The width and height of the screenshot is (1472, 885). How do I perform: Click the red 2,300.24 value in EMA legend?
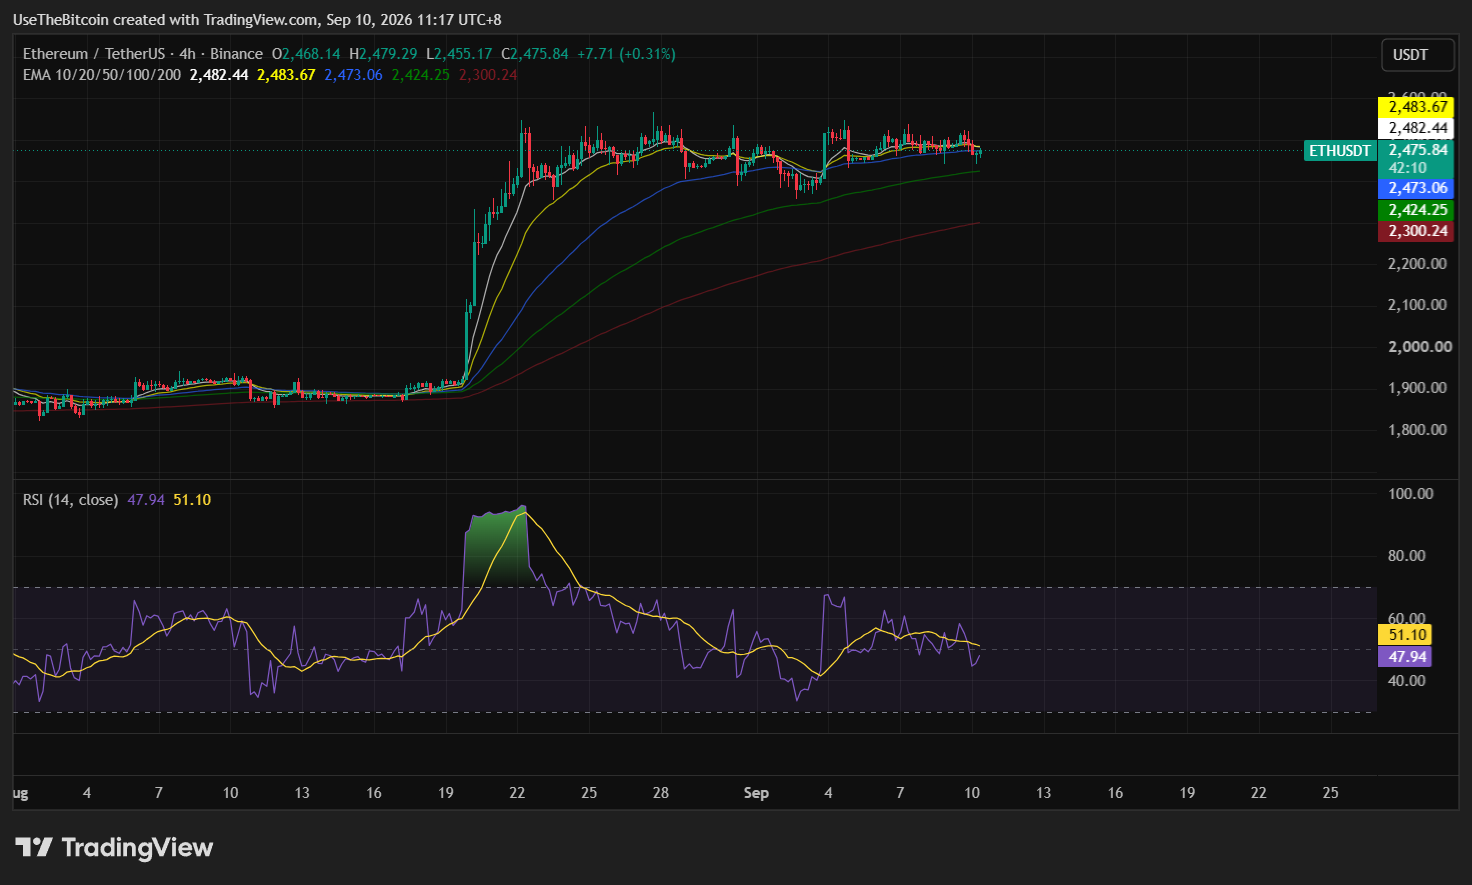[x=488, y=75]
